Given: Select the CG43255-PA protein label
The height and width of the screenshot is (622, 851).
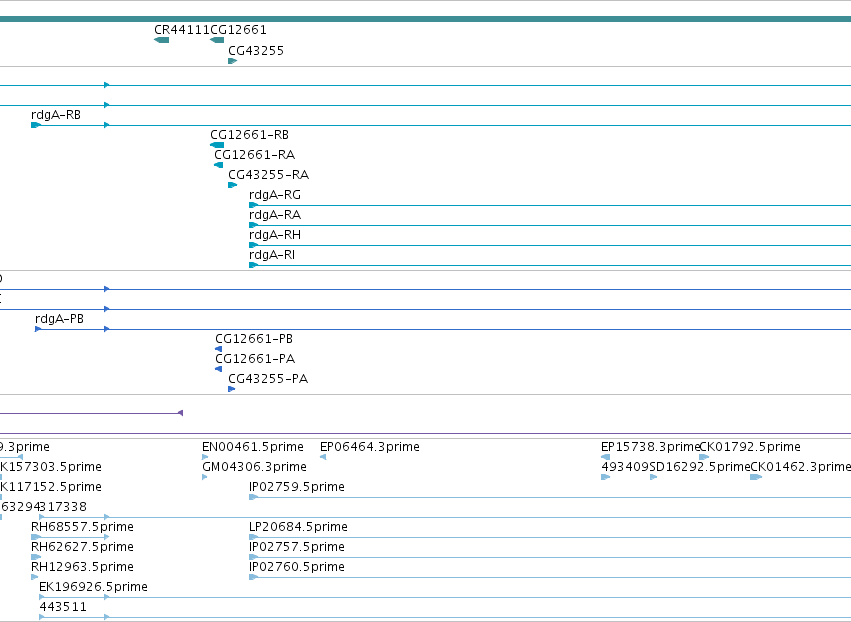Looking at the screenshot, I should 268,379.
